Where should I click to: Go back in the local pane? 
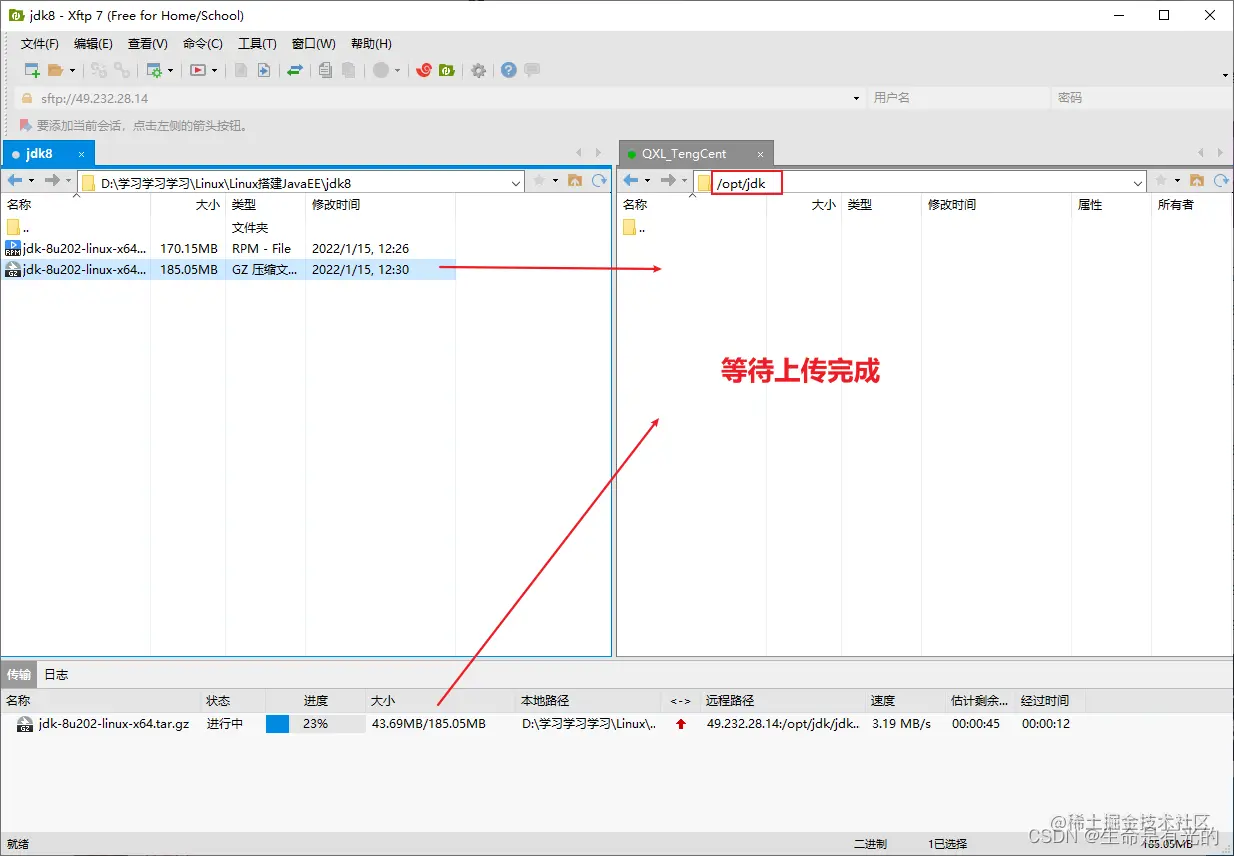[15, 181]
